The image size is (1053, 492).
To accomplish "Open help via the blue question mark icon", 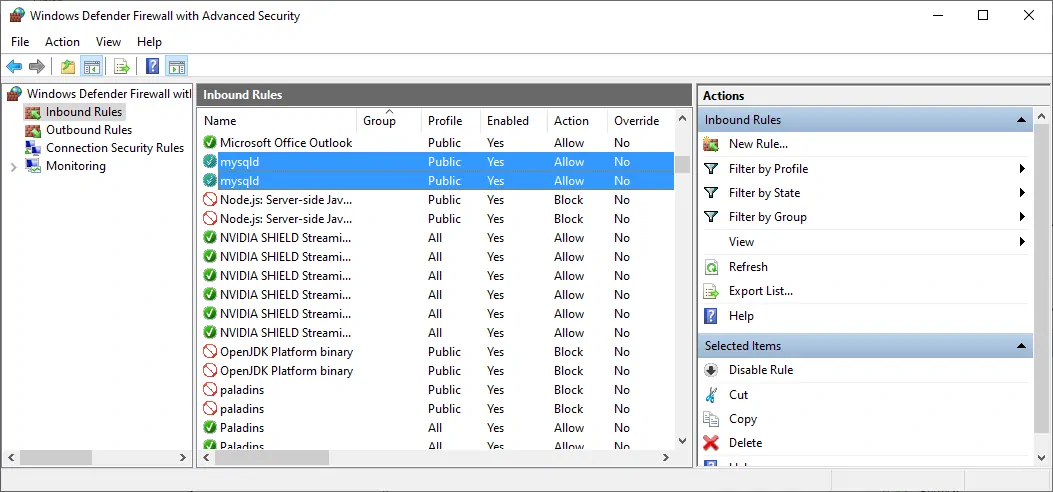I will 152,67.
